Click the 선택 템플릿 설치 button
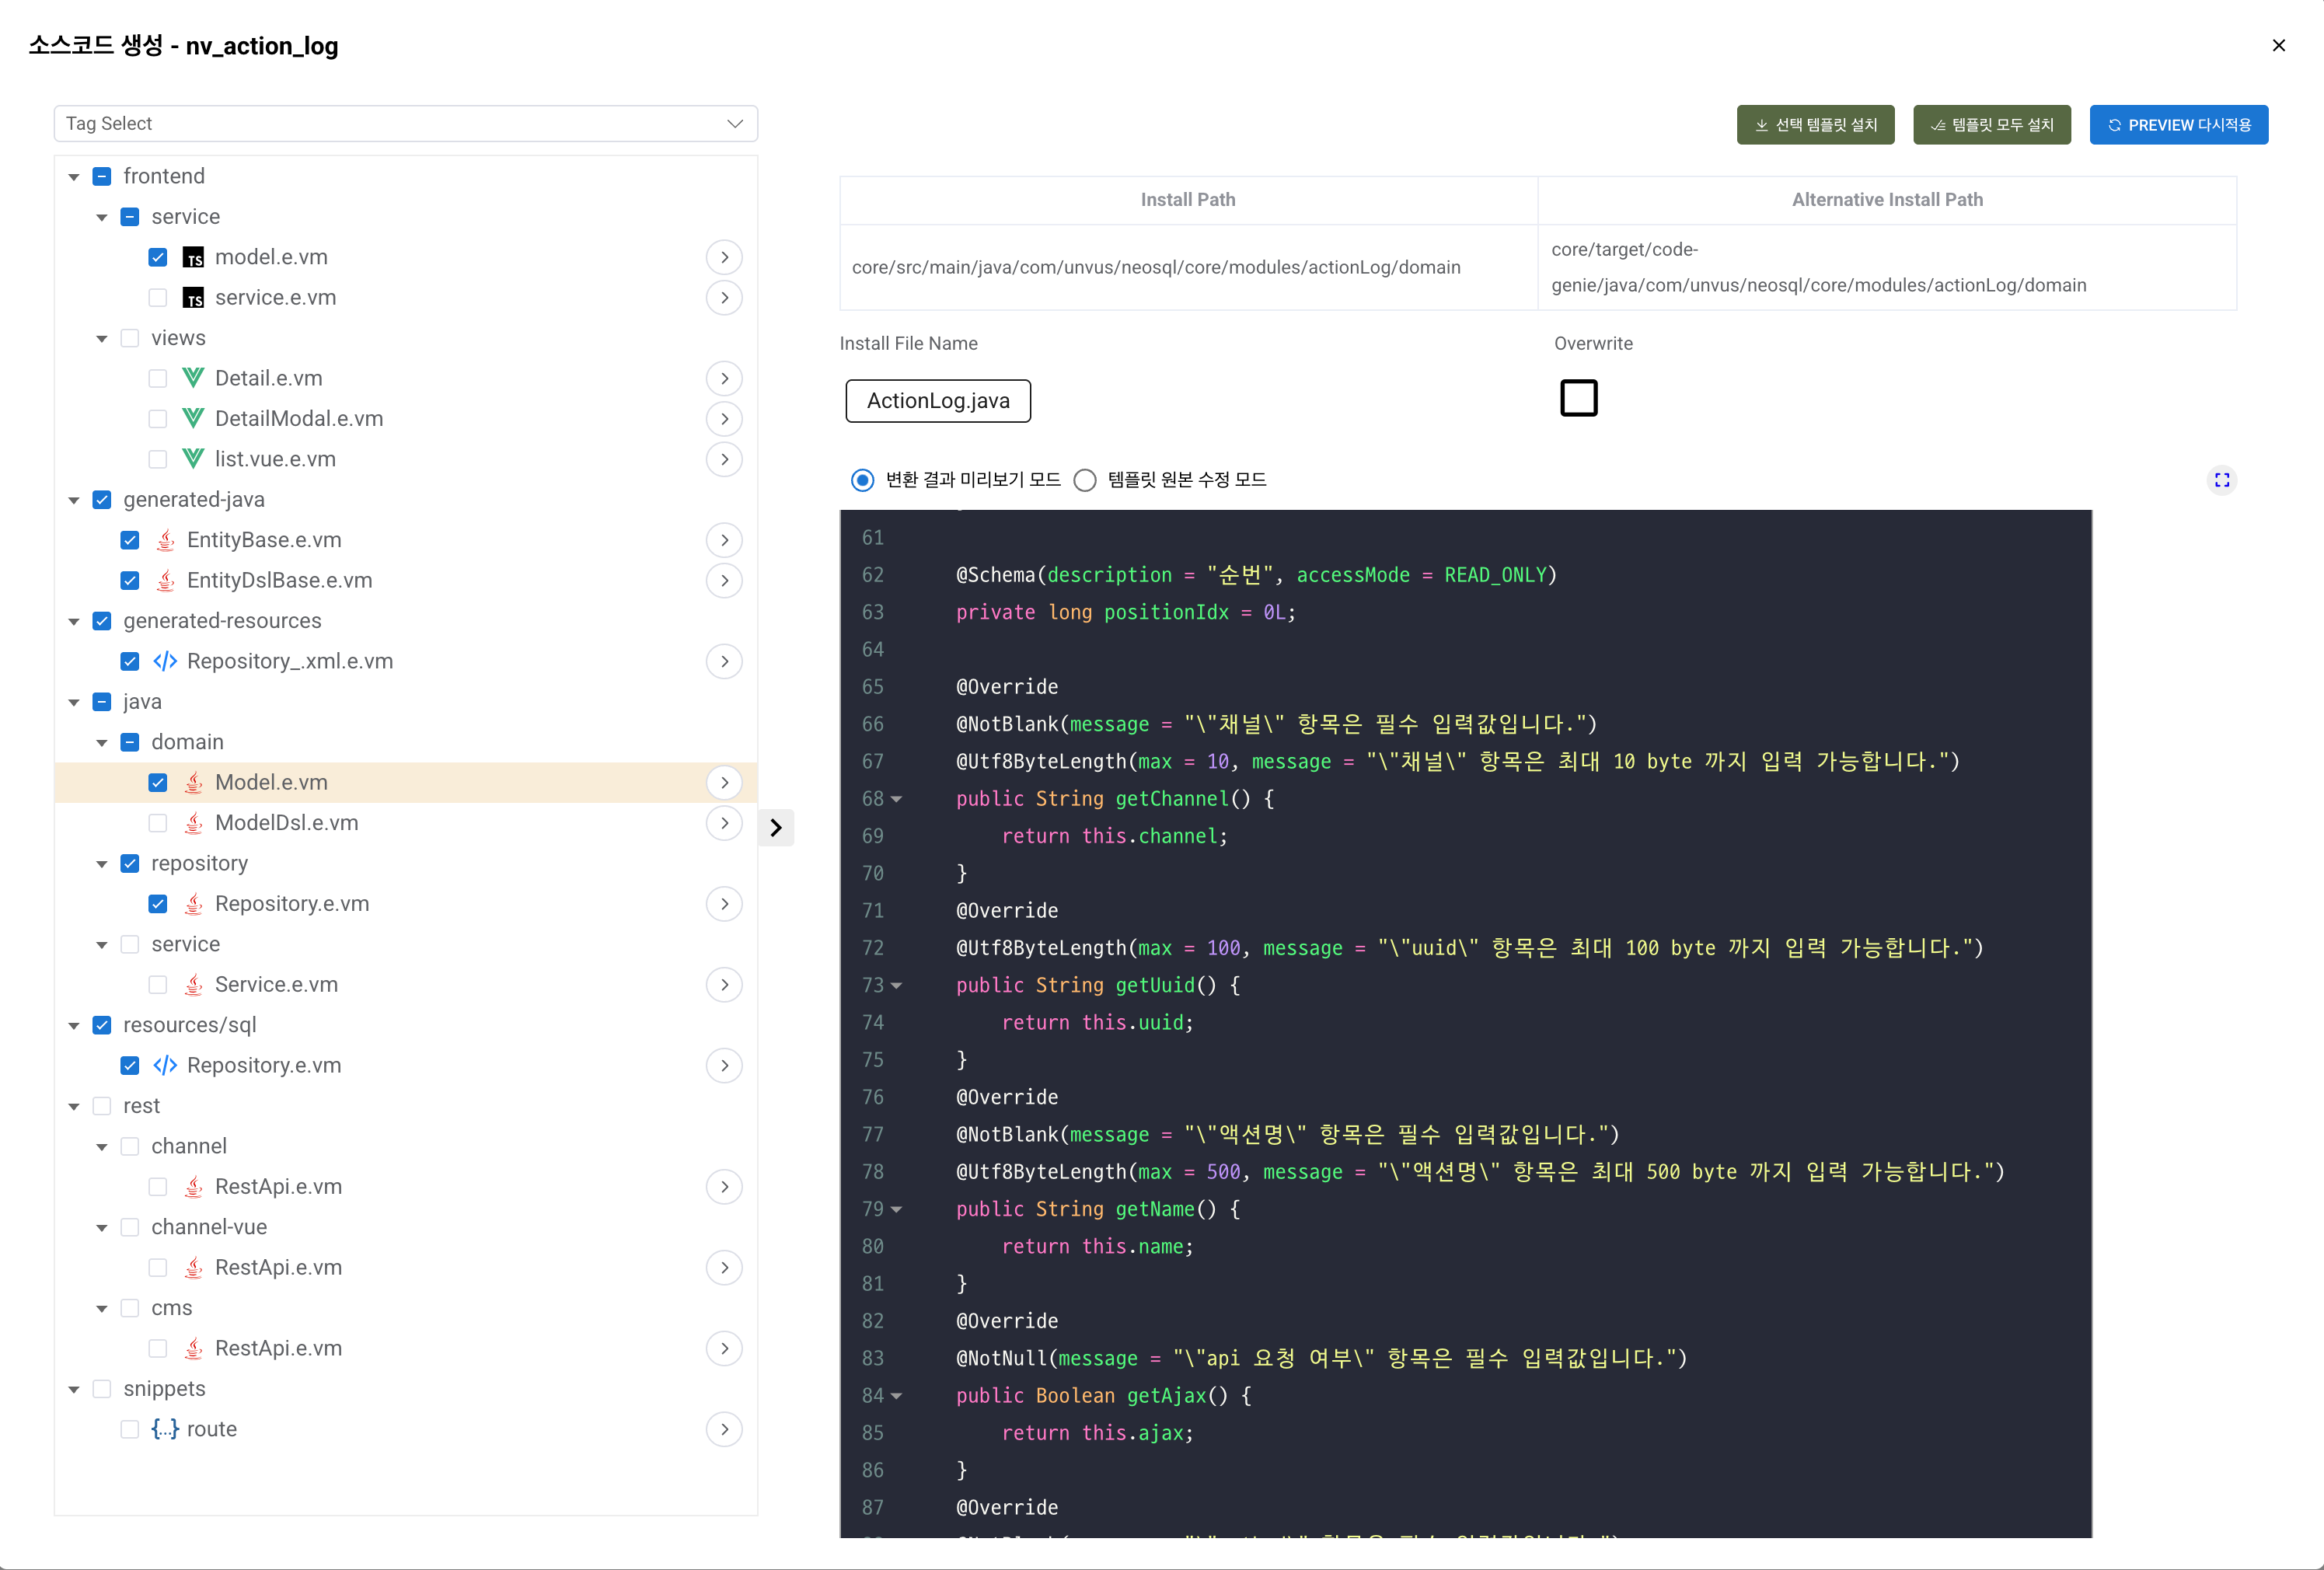The height and width of the screenshot is (1570, 2324). [1815, 124]
